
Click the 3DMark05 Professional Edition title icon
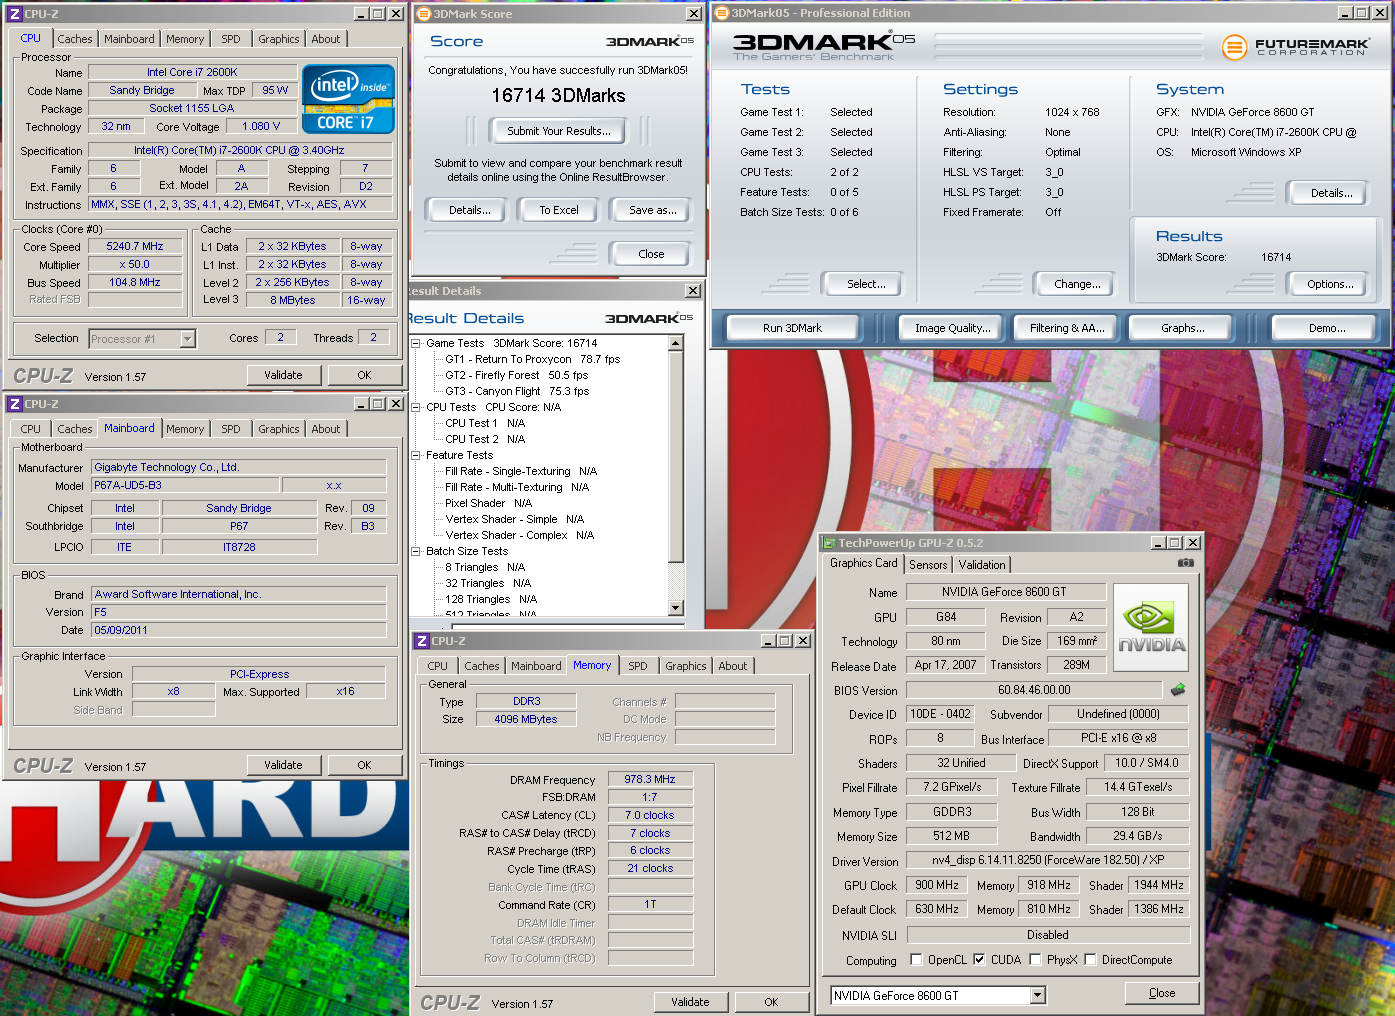tap(722, 13)
